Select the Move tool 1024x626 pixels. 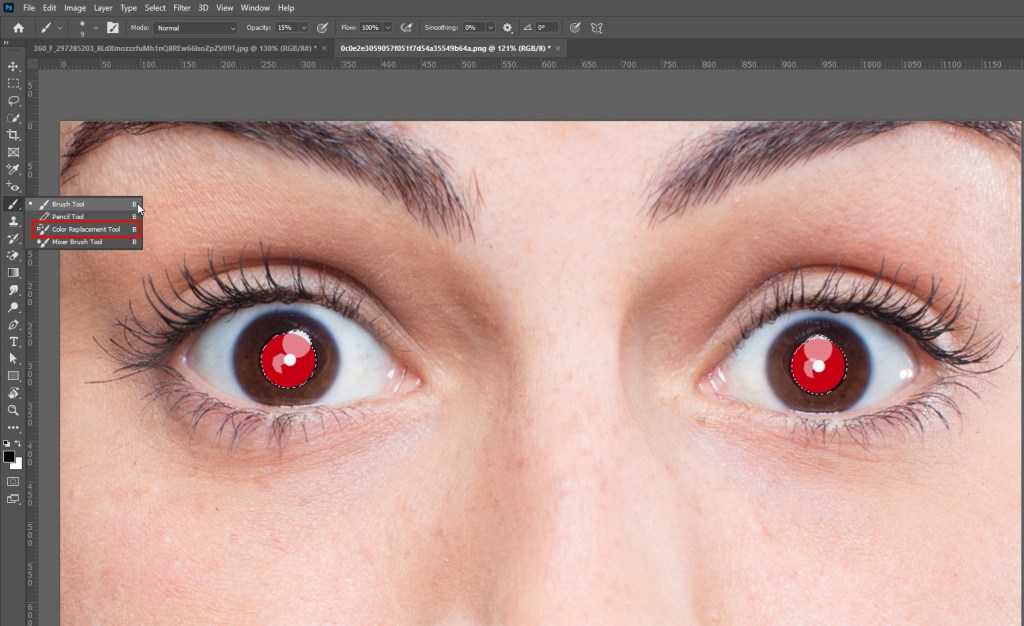[x=14, y=66]
